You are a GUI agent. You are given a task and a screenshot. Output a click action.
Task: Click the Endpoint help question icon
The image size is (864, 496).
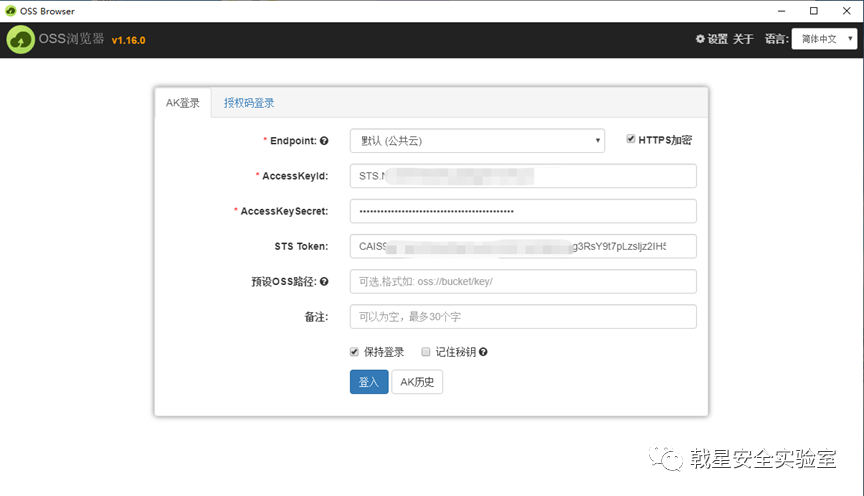pos(324,141)
